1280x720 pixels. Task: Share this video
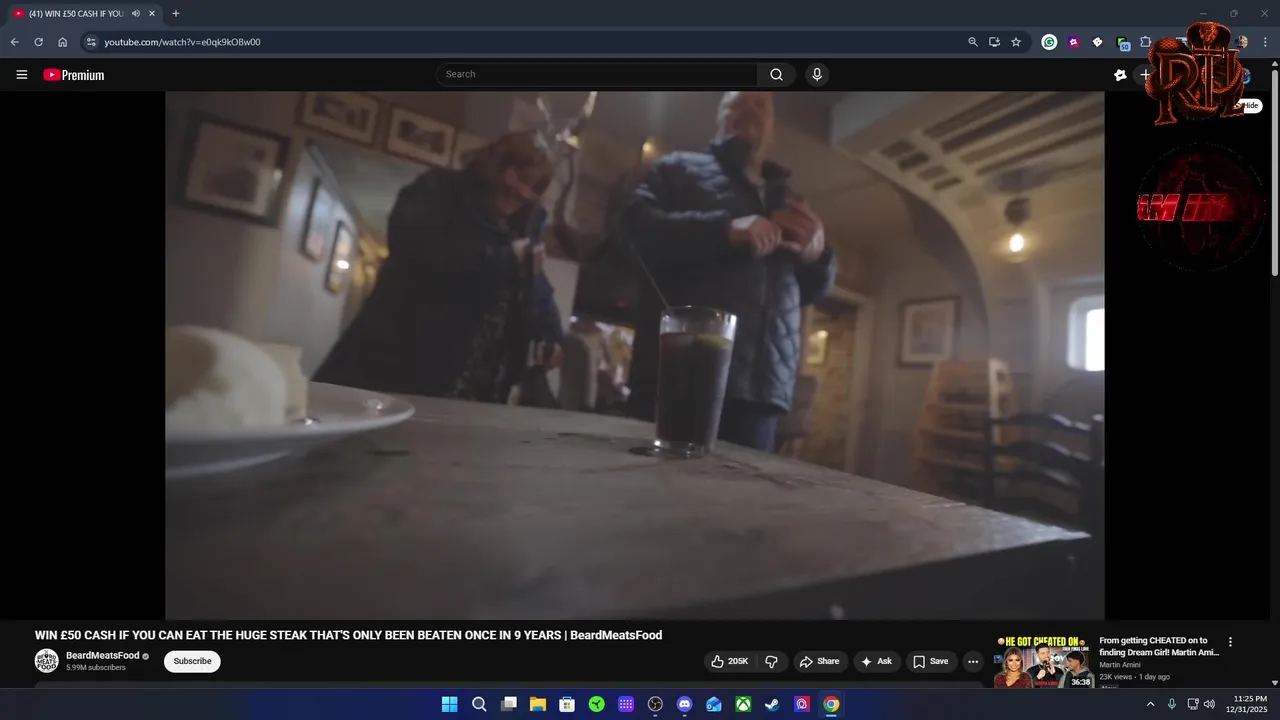[x=820, y=661]
